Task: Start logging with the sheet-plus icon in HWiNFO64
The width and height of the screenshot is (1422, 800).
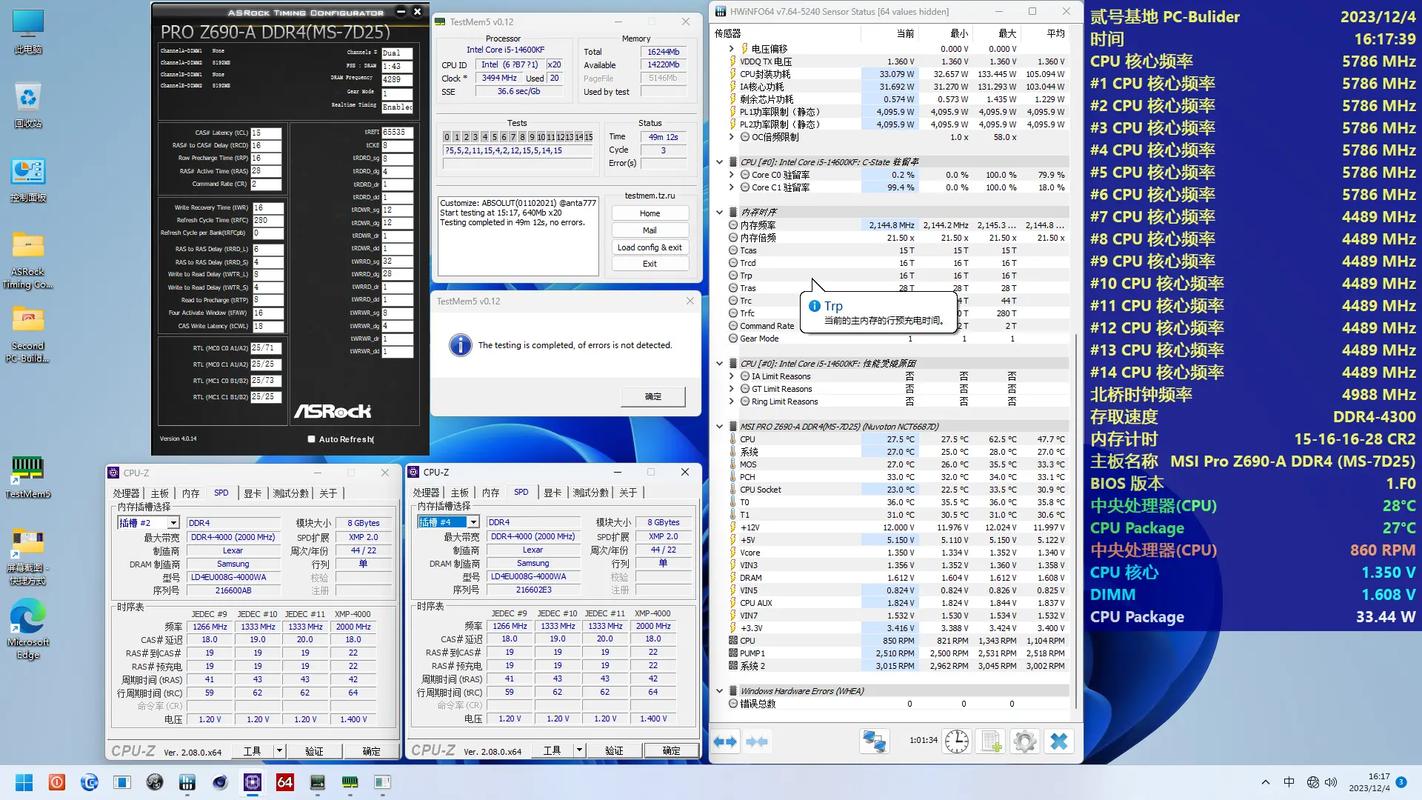Action: tap(991, 741)
